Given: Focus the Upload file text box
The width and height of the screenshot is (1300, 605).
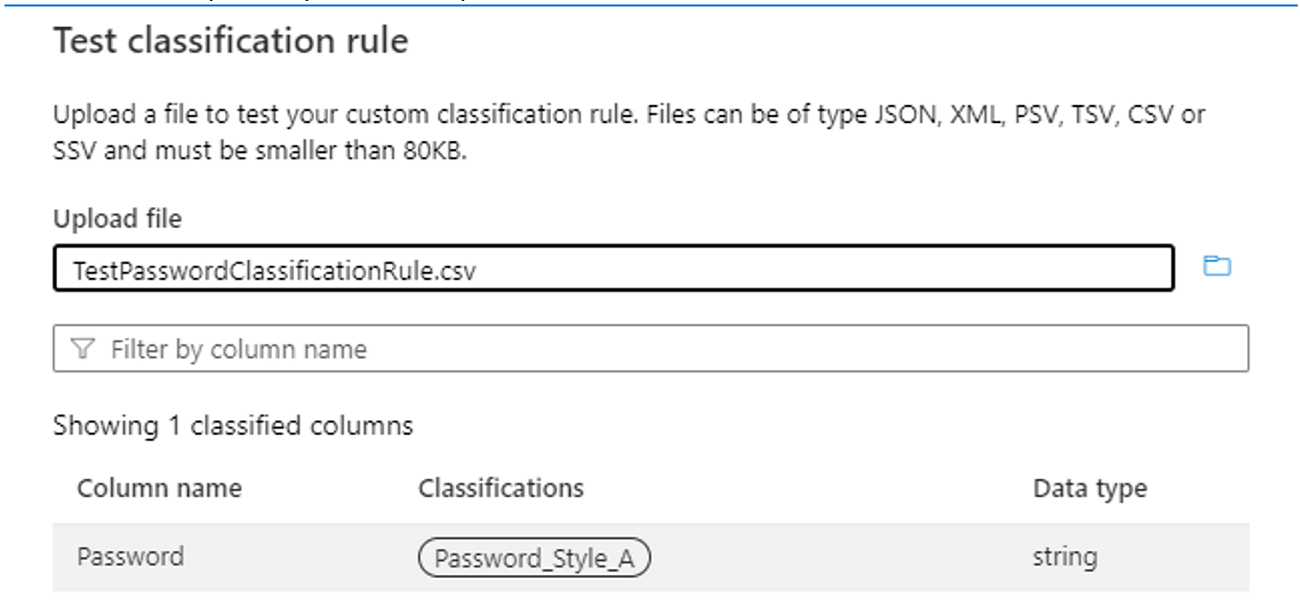Looking at the screenshot, I should (613, 269).
